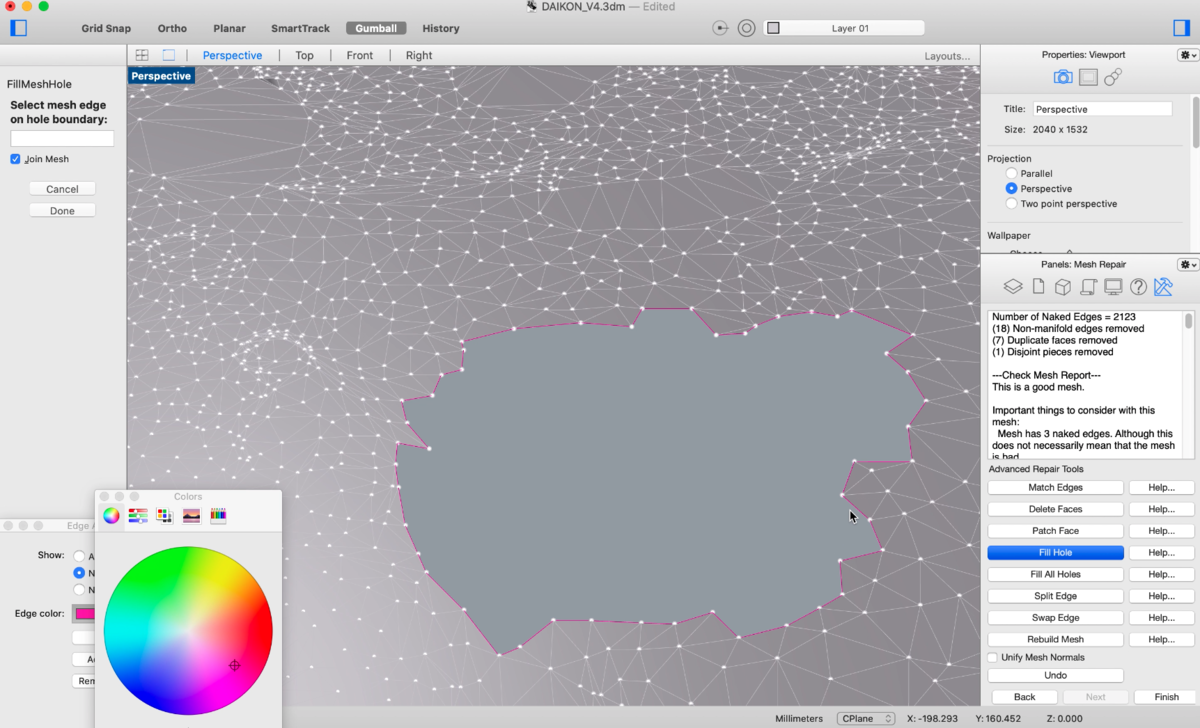
Task: Select the Mesh Repair tools panel icon
Action: [x=1163, y=287]
